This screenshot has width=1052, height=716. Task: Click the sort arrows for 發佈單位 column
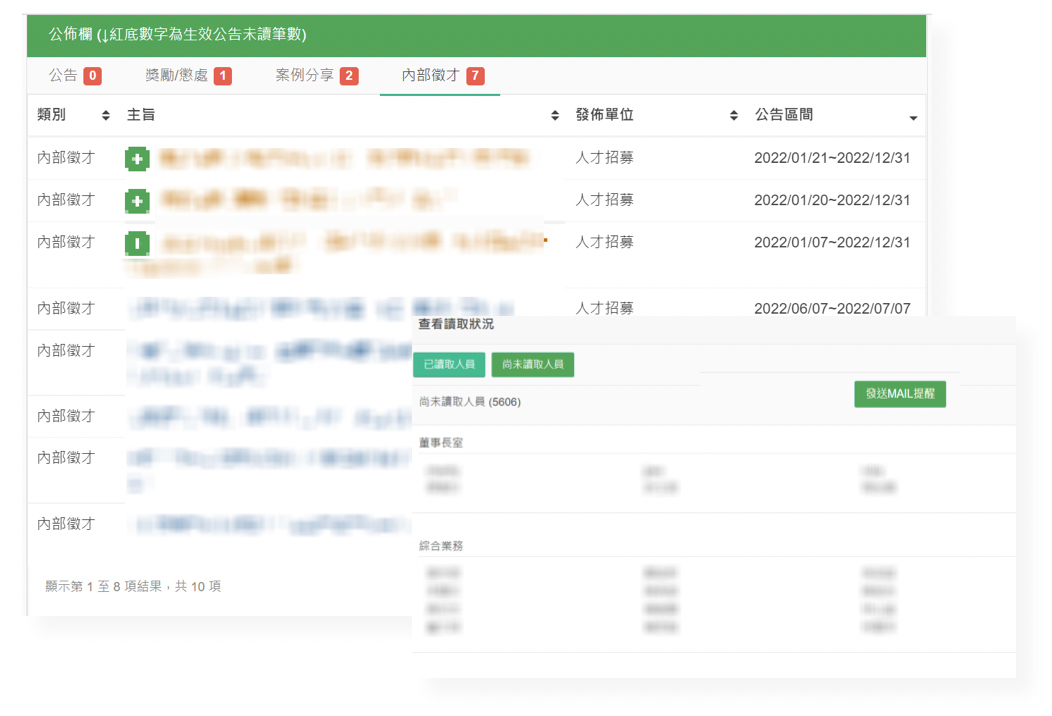click(x=734, y=116)
